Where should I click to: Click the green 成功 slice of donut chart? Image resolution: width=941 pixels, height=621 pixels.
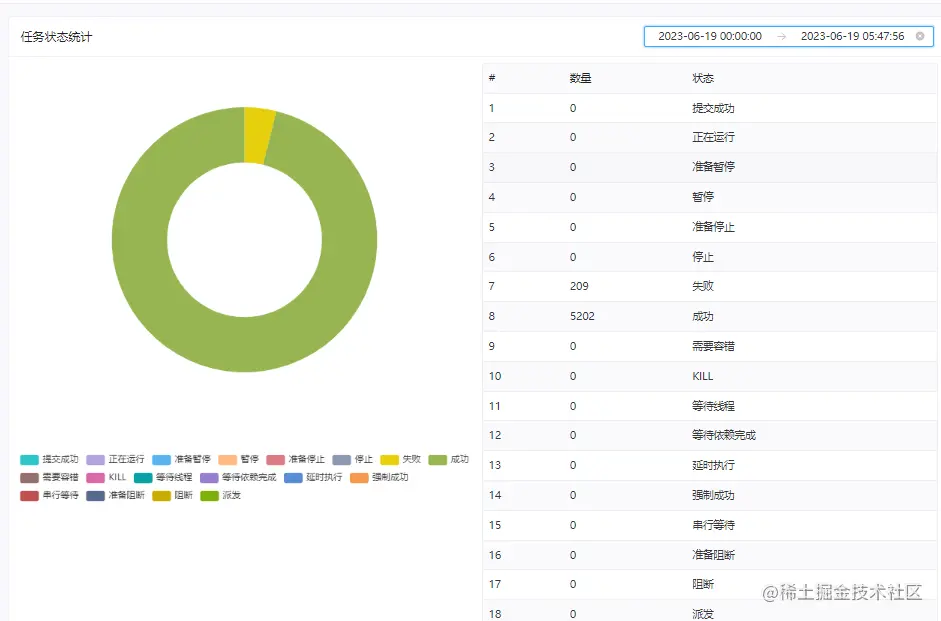[244, 345]
